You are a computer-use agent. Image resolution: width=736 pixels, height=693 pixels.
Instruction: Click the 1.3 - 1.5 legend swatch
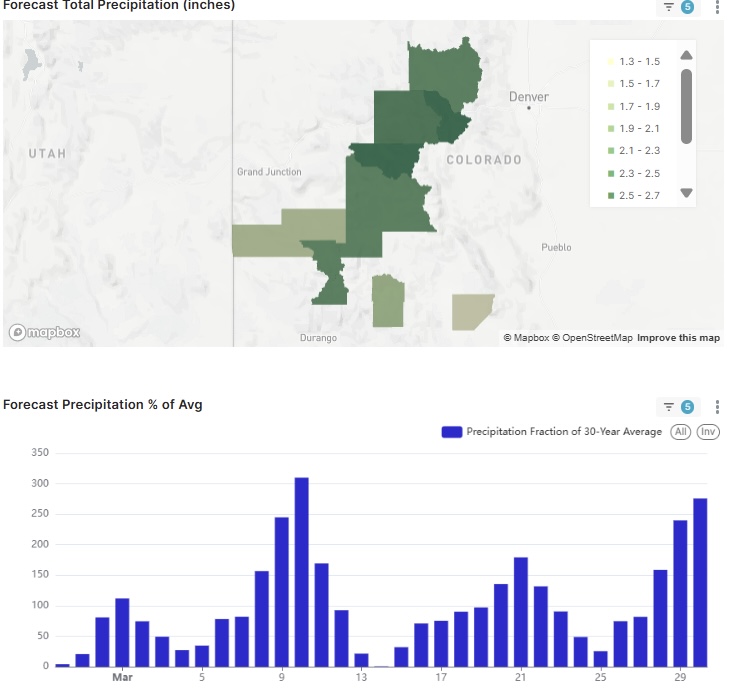pos(610,62)
